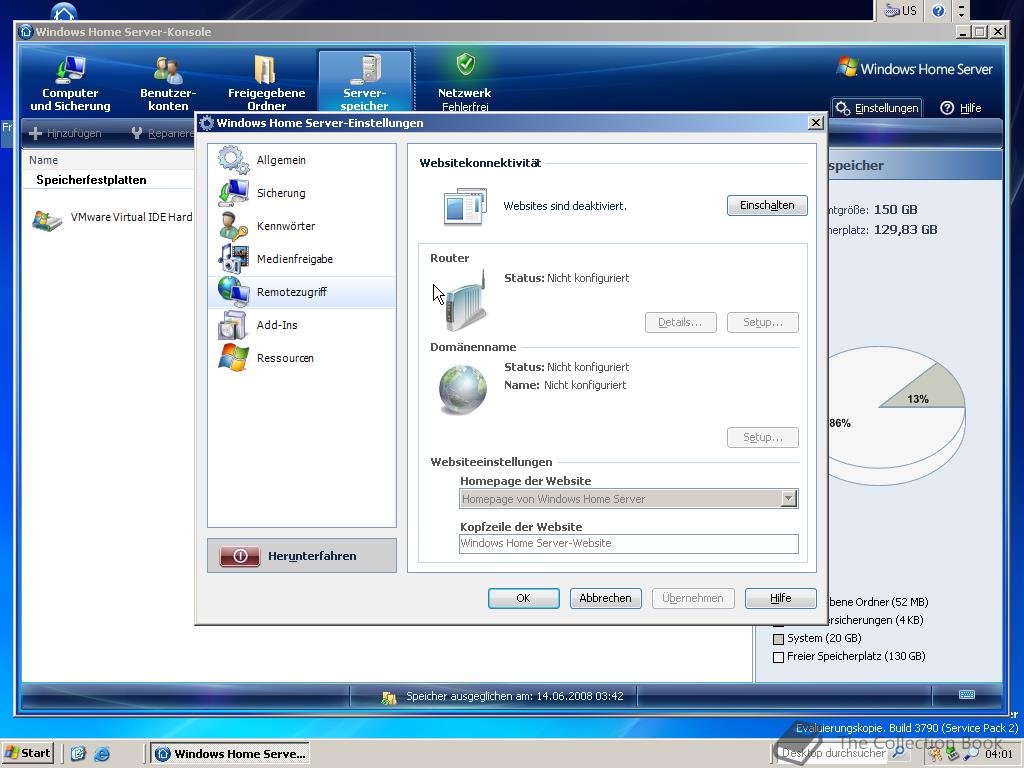
Task: Click Speicherfestplatten group header
Action: tap(91, 180)
